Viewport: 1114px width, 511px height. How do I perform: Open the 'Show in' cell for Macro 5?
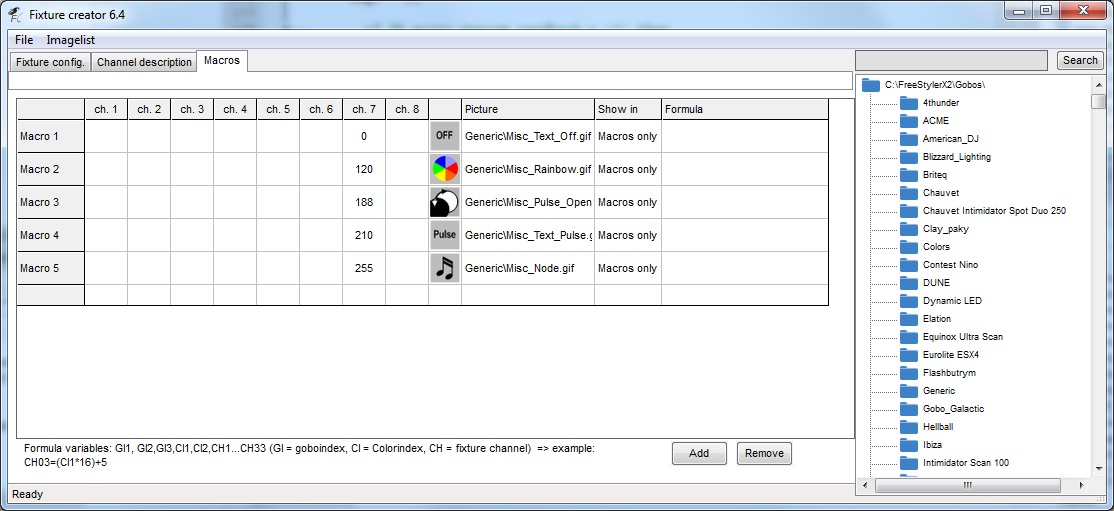pyautogui.click(x=627, y=268)
